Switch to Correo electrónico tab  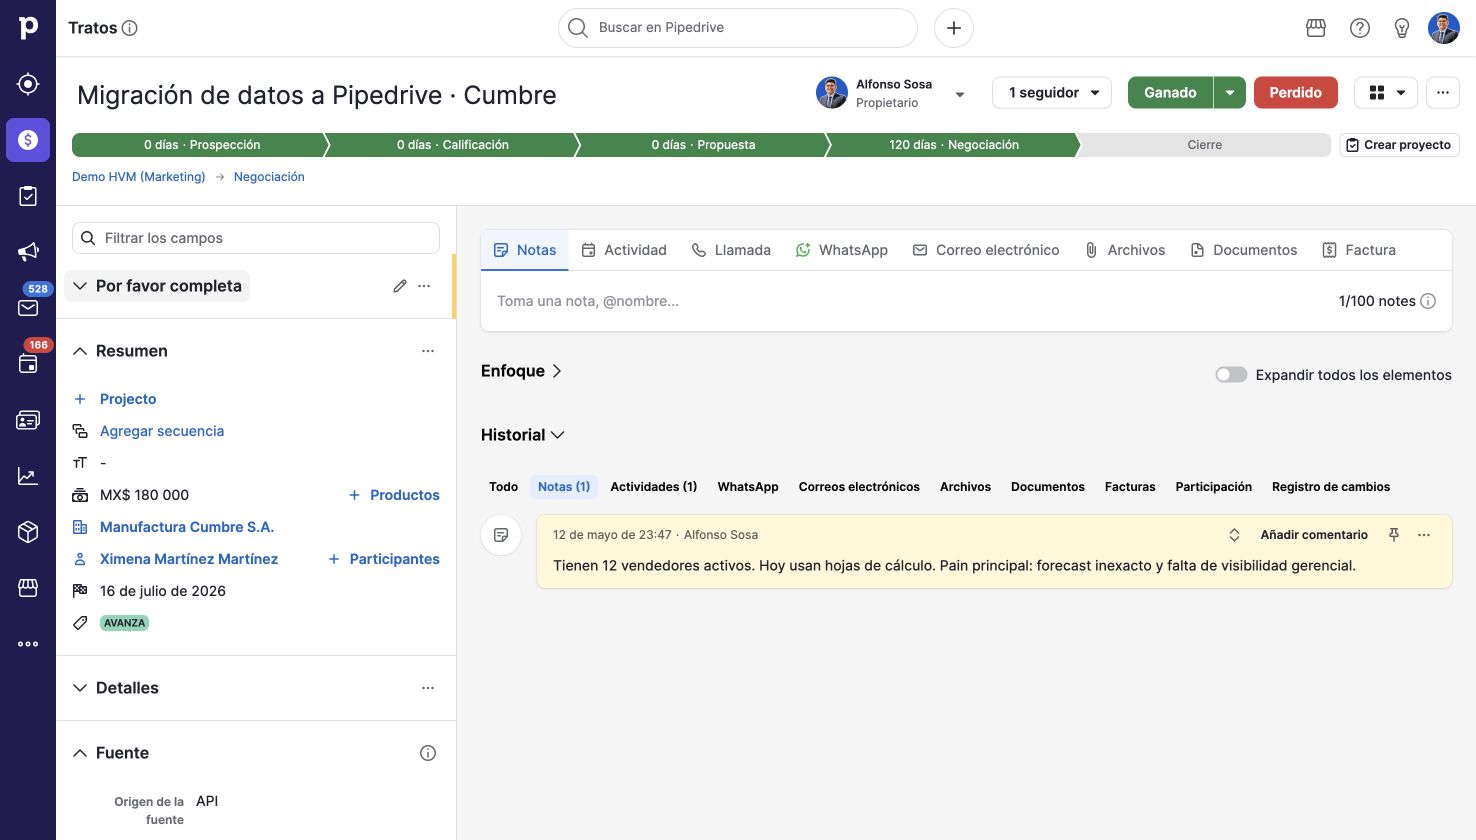[986, 250]
